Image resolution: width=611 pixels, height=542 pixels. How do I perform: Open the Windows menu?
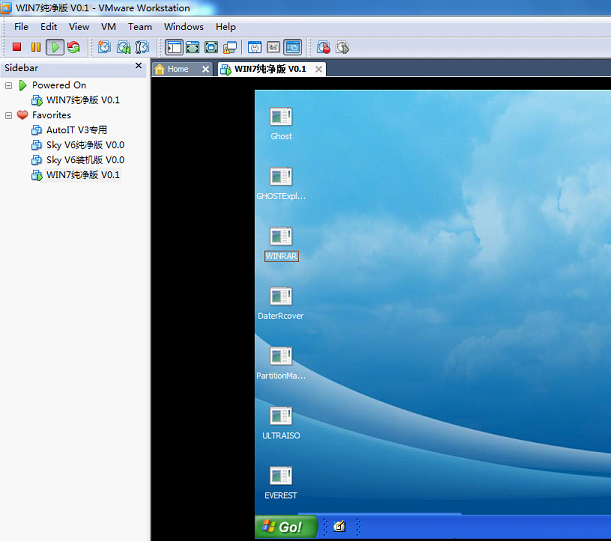coord(184,26)
